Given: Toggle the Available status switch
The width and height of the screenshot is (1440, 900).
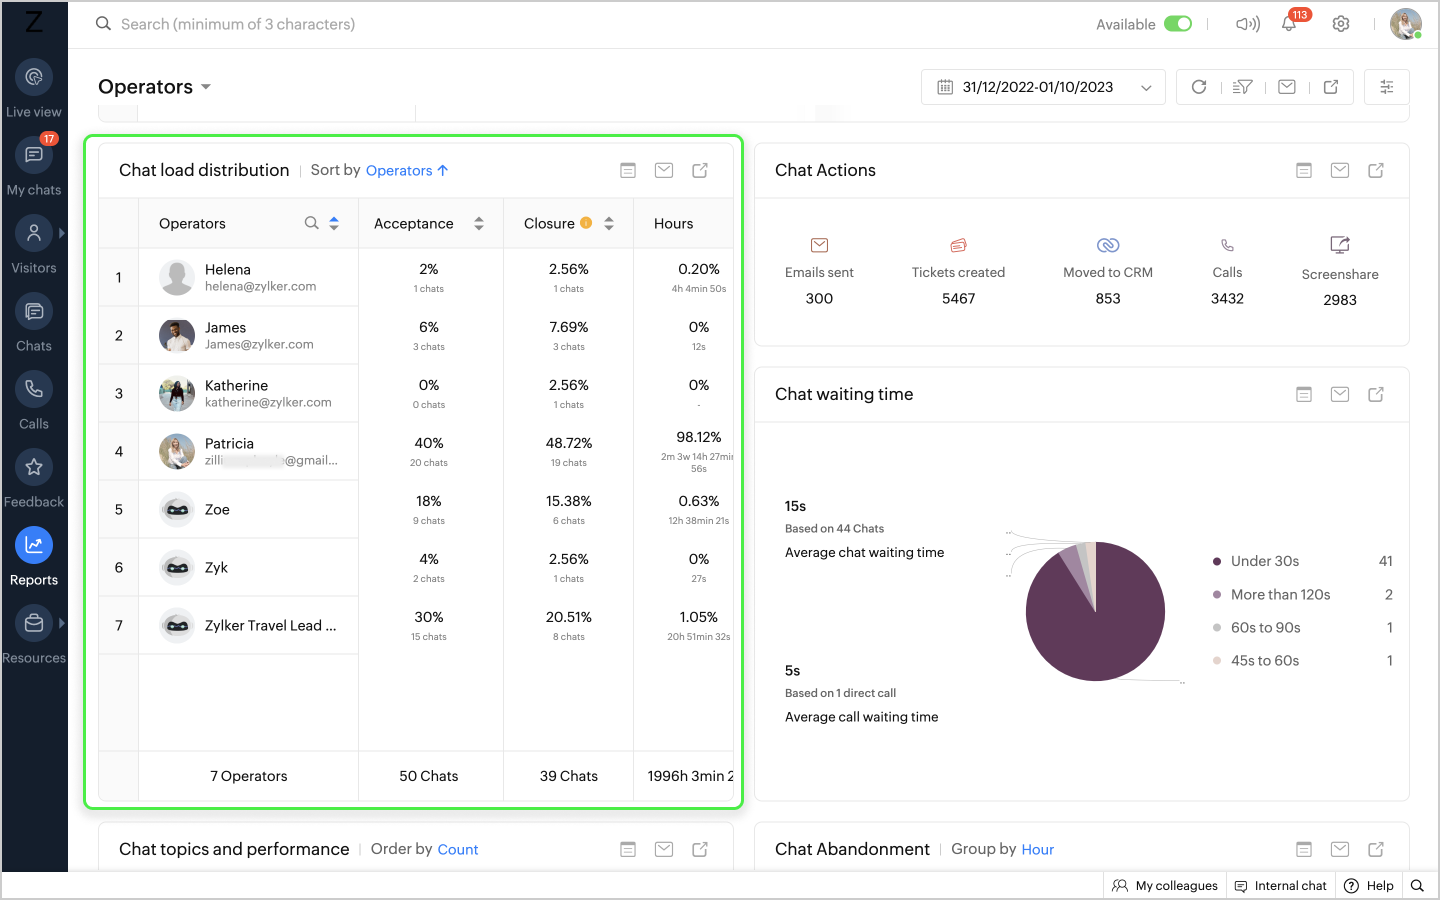Looking at the screenshot, I should click(x=1178, y=24).
